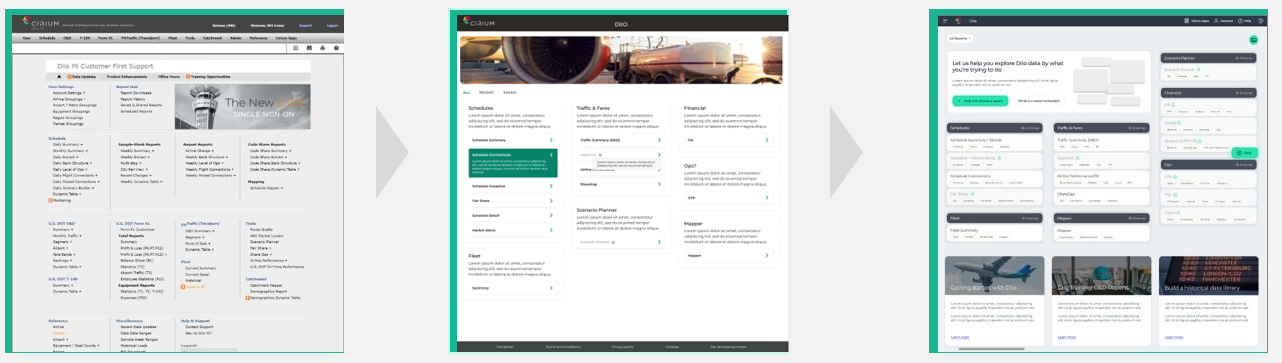Open the hamburger menu in the new Diio dashboard
1282x363 pixels.
click(x=944, y=20)
